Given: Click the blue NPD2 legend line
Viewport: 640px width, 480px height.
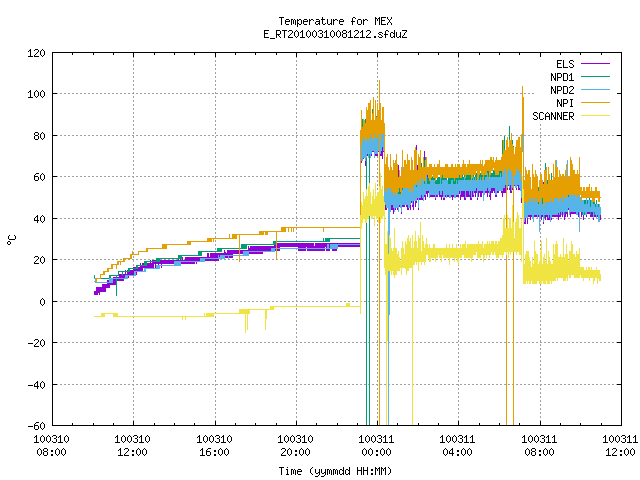Looking at the screenshot, I should [595, 90].
